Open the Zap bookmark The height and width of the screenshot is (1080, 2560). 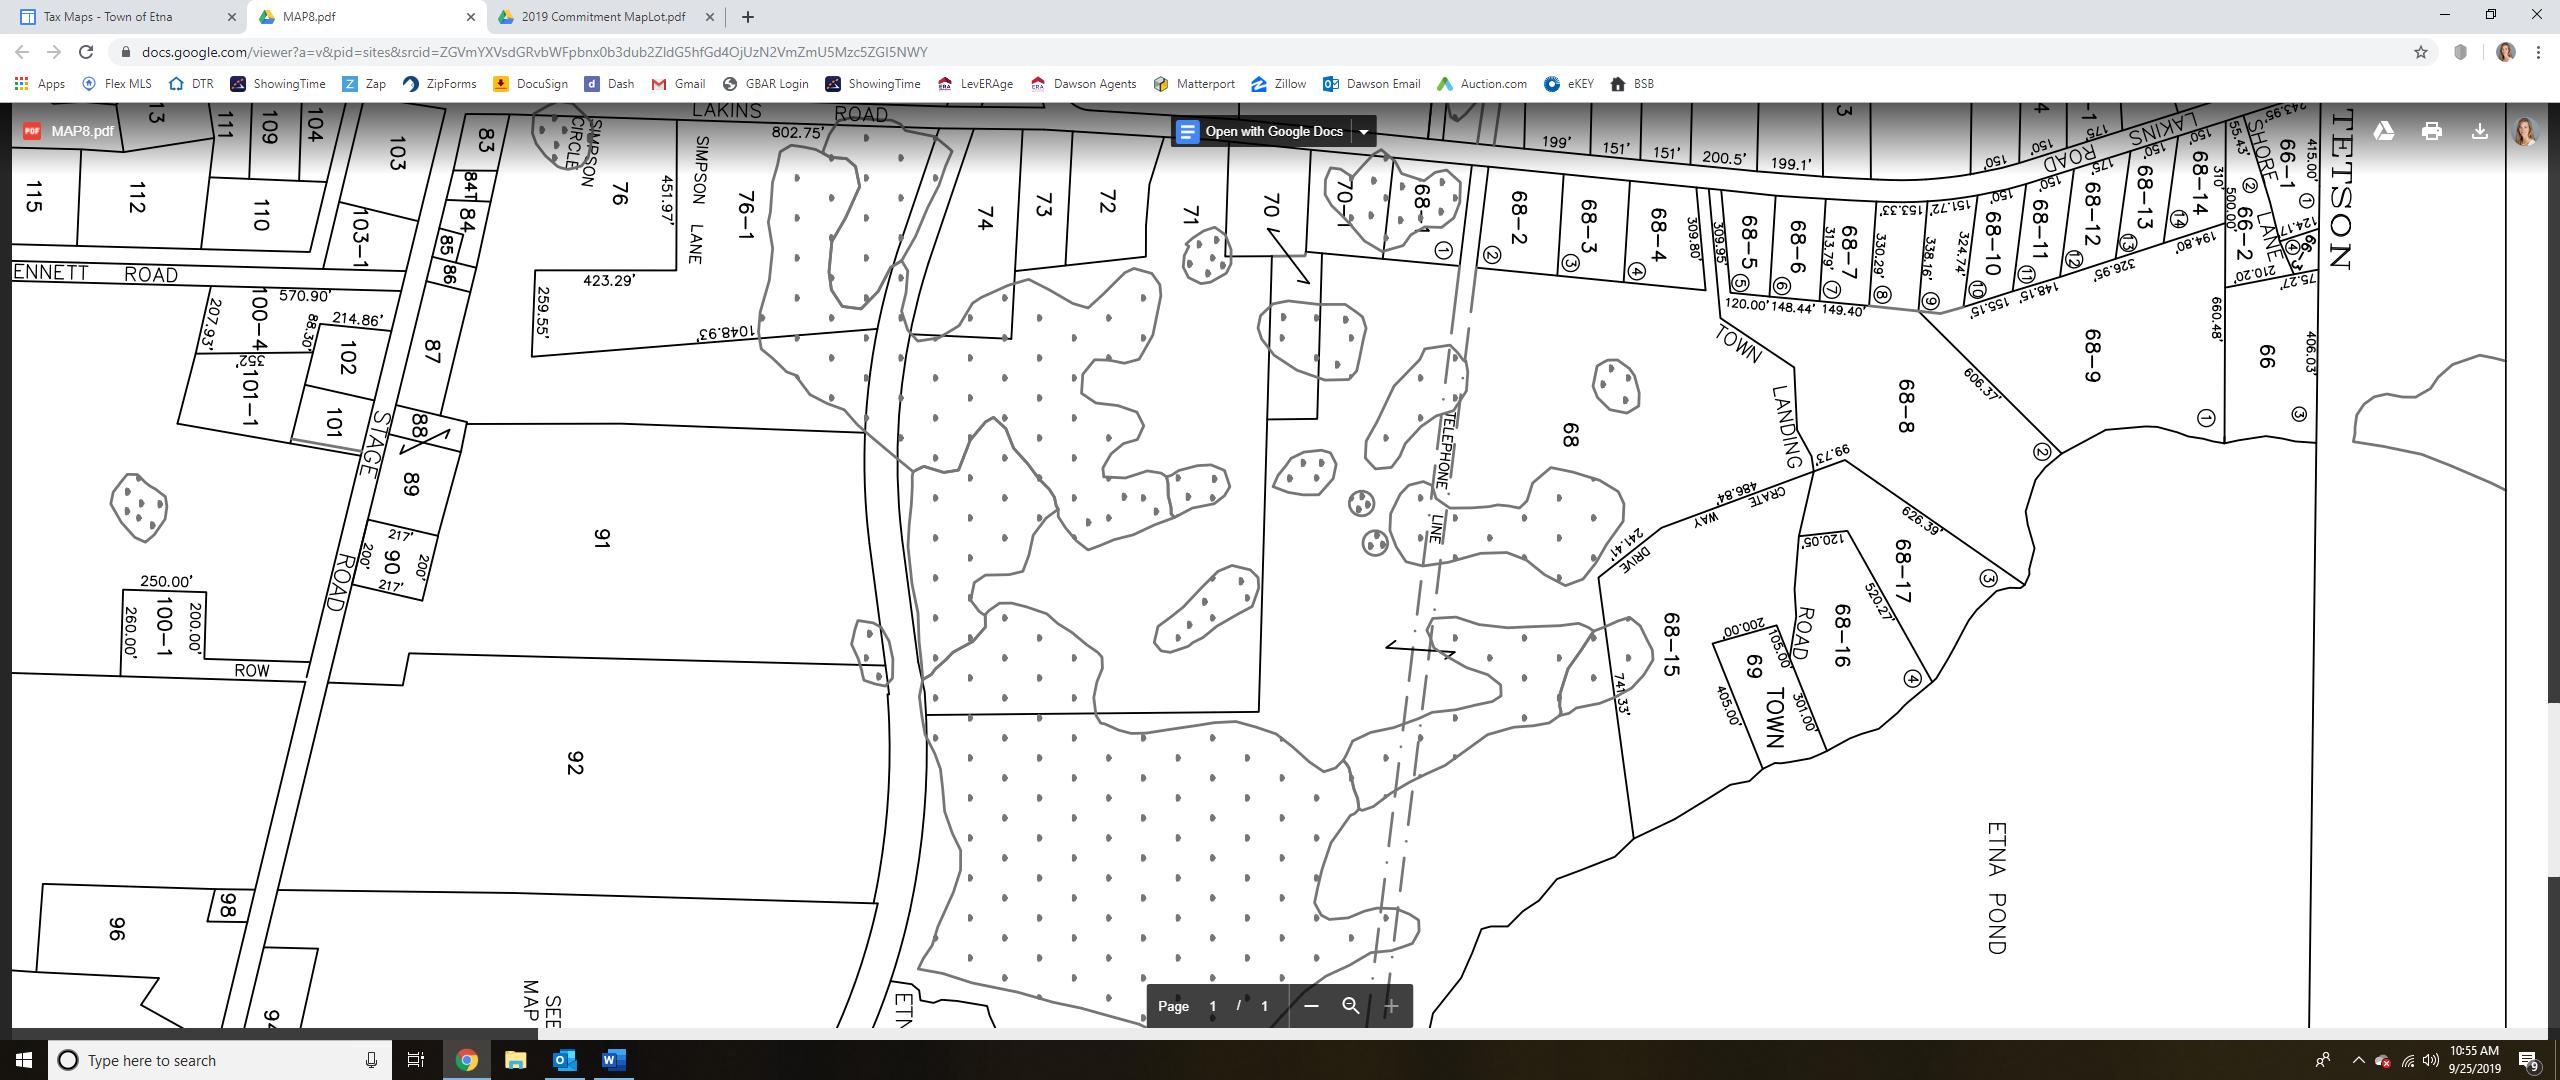(x=364, y=84)
